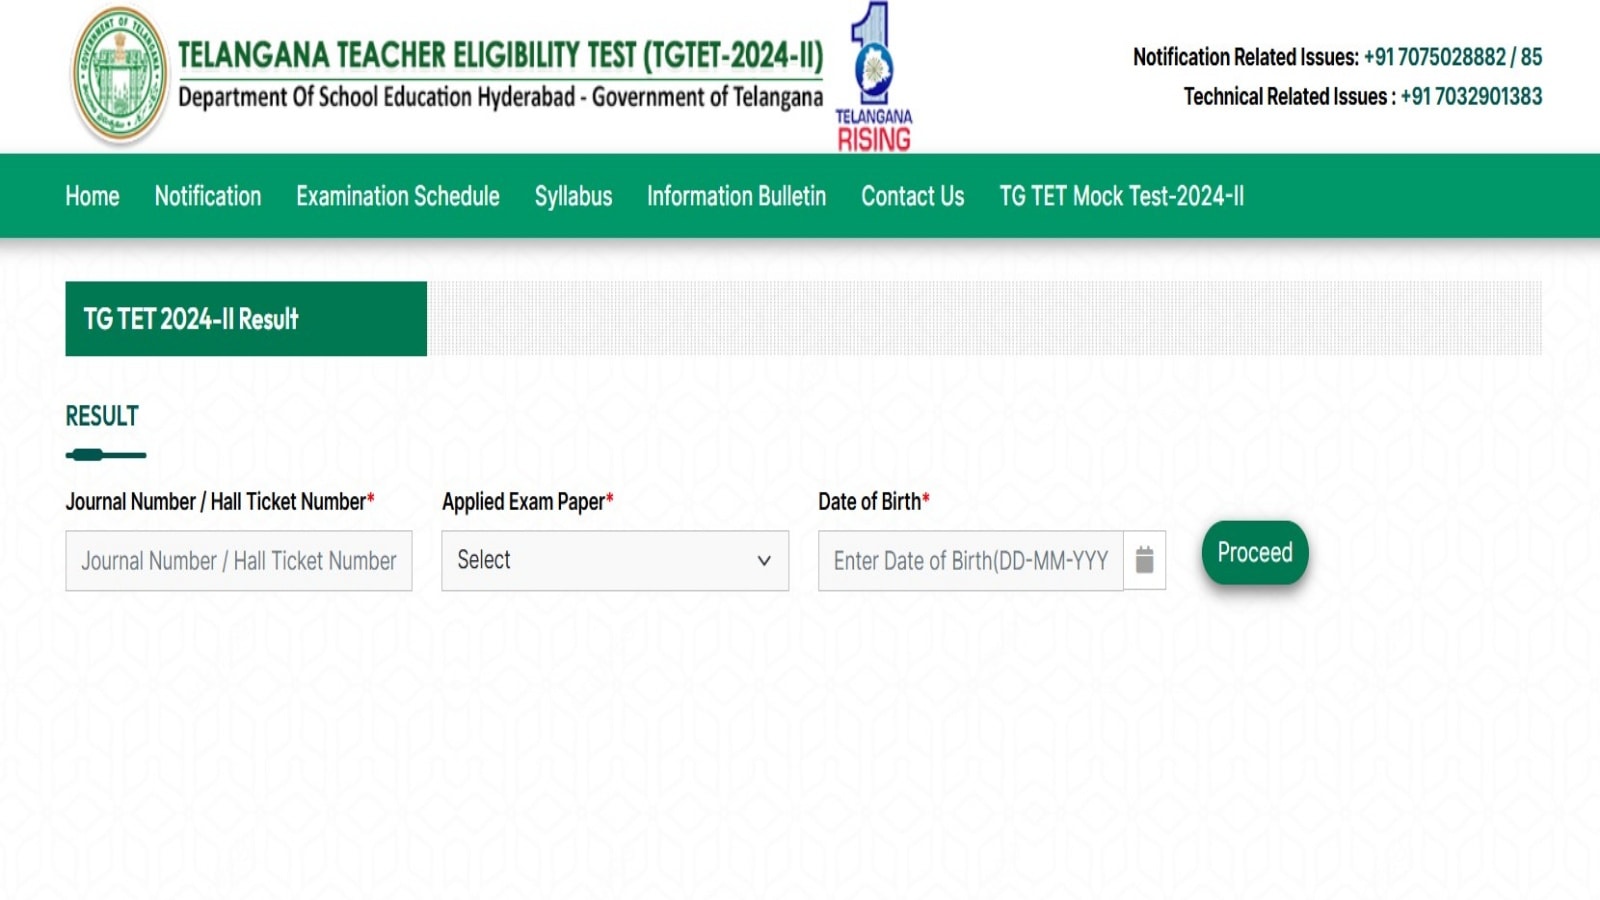Click technical phone number +91 7032901383
Viewport: 1600px width, 900px height.
point(1471,97)
